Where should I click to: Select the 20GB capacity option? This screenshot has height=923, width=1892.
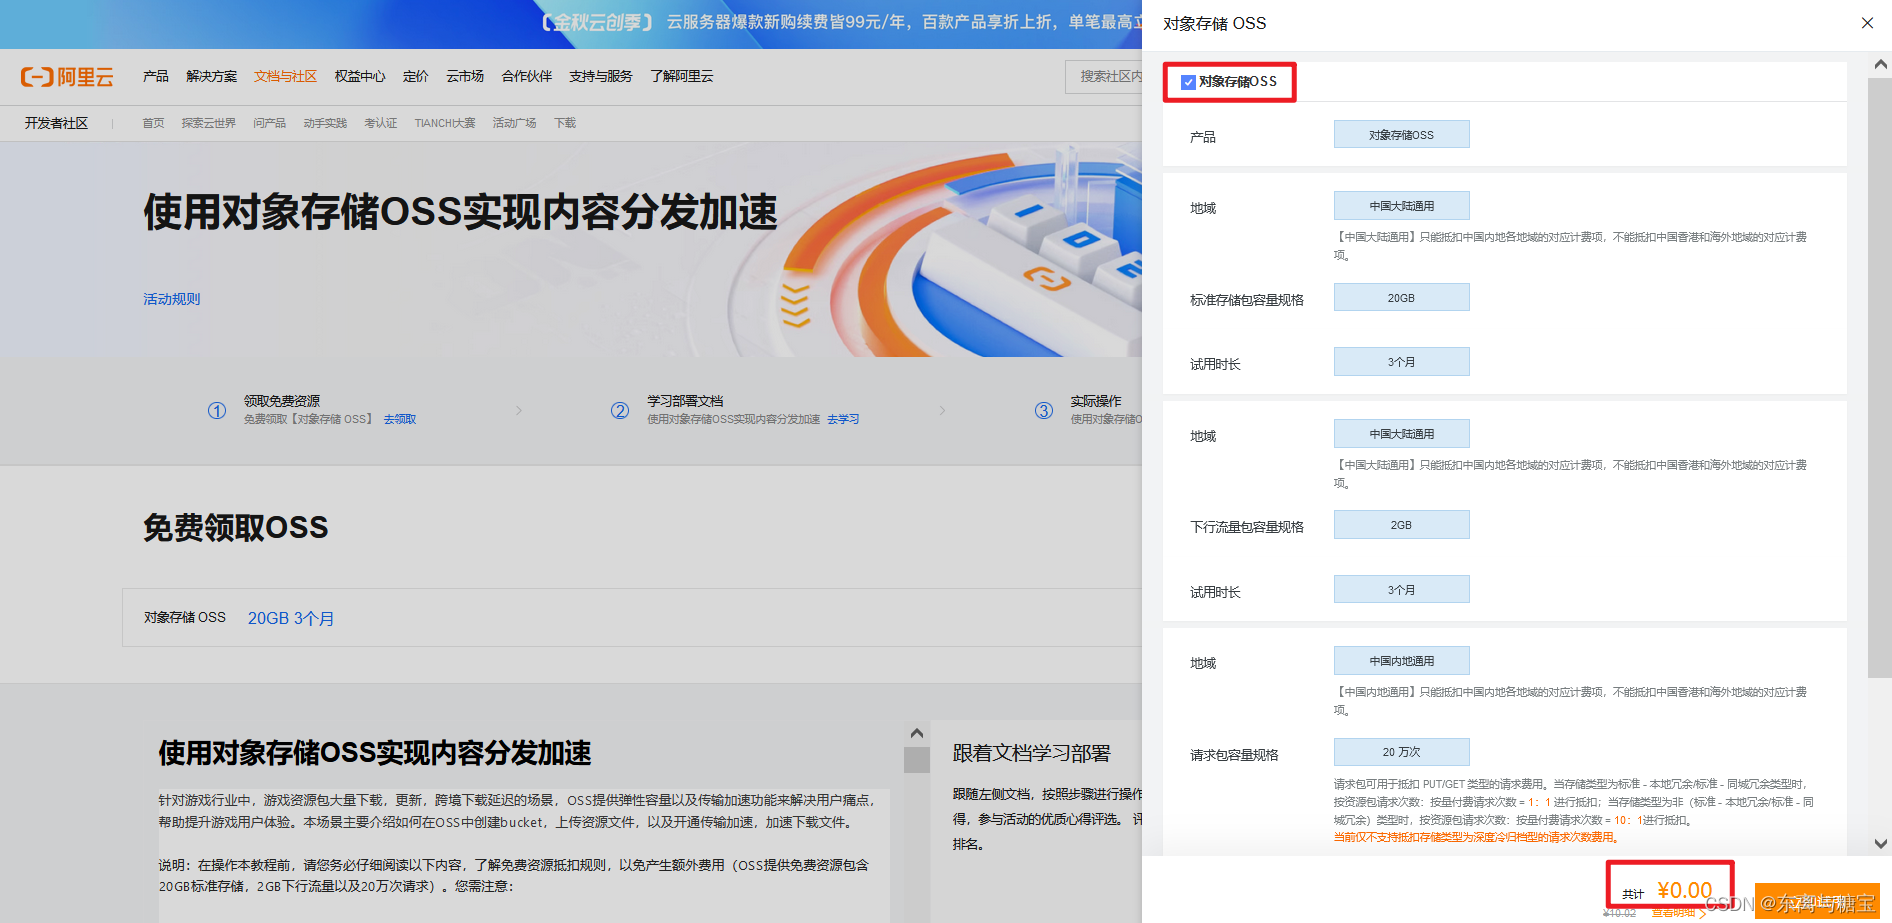1401,298
